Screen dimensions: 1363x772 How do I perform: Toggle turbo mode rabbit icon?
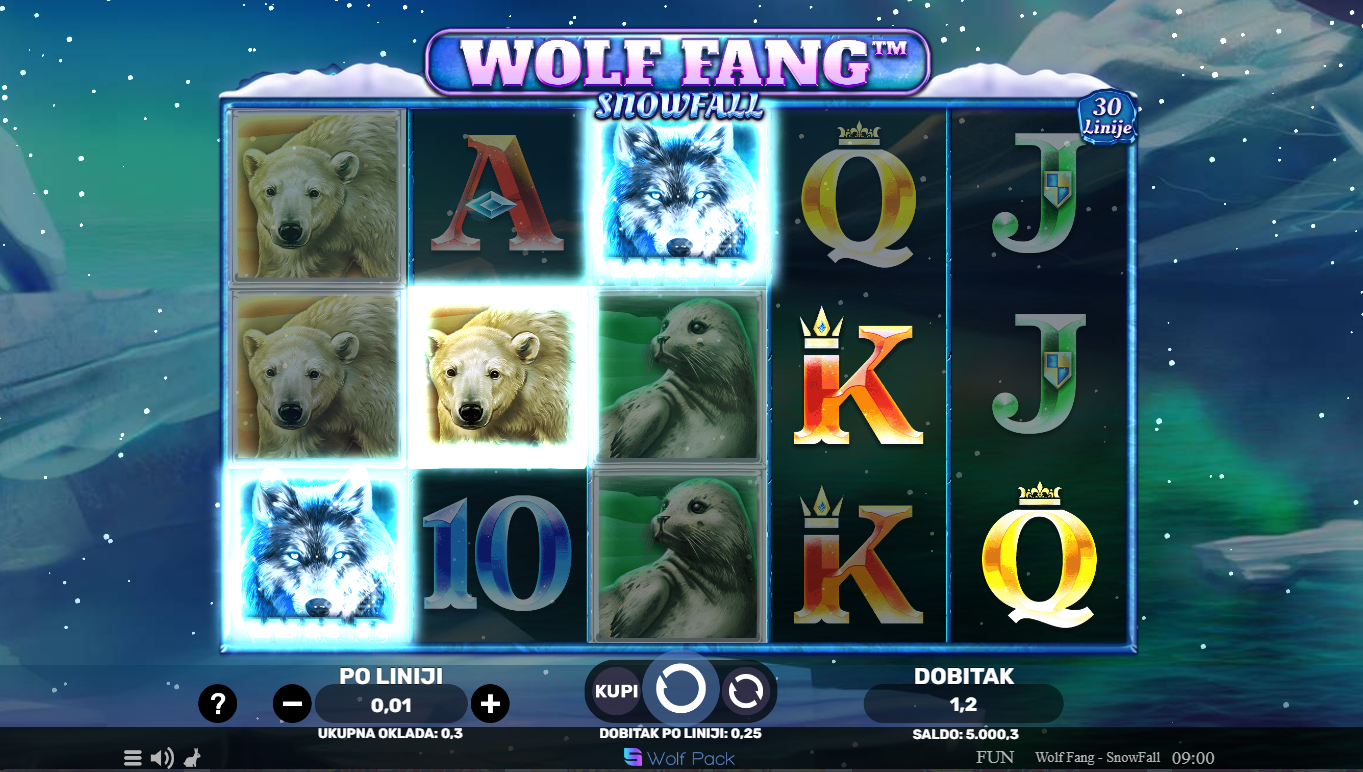click(192, 758)
